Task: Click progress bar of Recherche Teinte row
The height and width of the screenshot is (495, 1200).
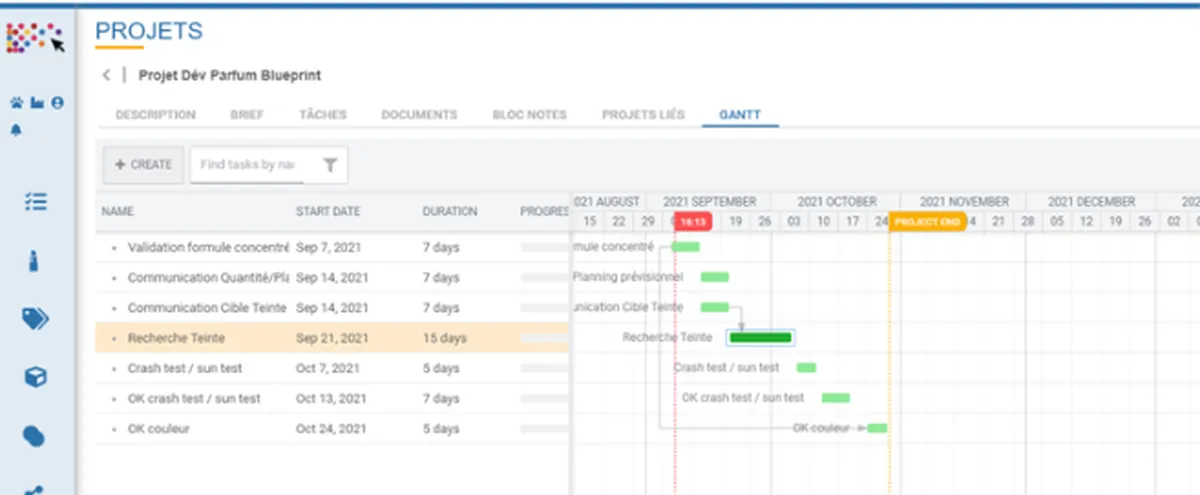Action: 545,338
